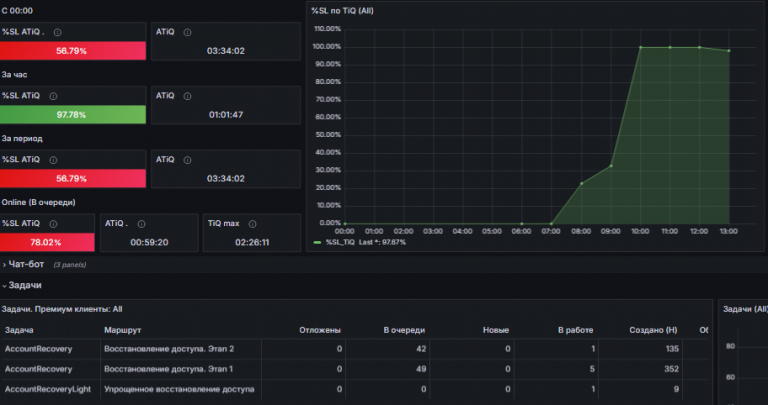
Task: Click the 100.00% y-axis label on chart
Action: point(327,47)
